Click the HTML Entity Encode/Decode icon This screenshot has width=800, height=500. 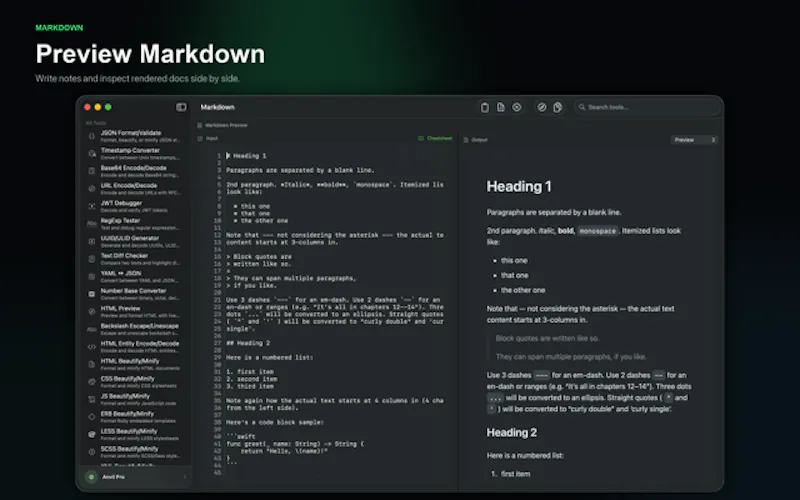click(92, 347)
